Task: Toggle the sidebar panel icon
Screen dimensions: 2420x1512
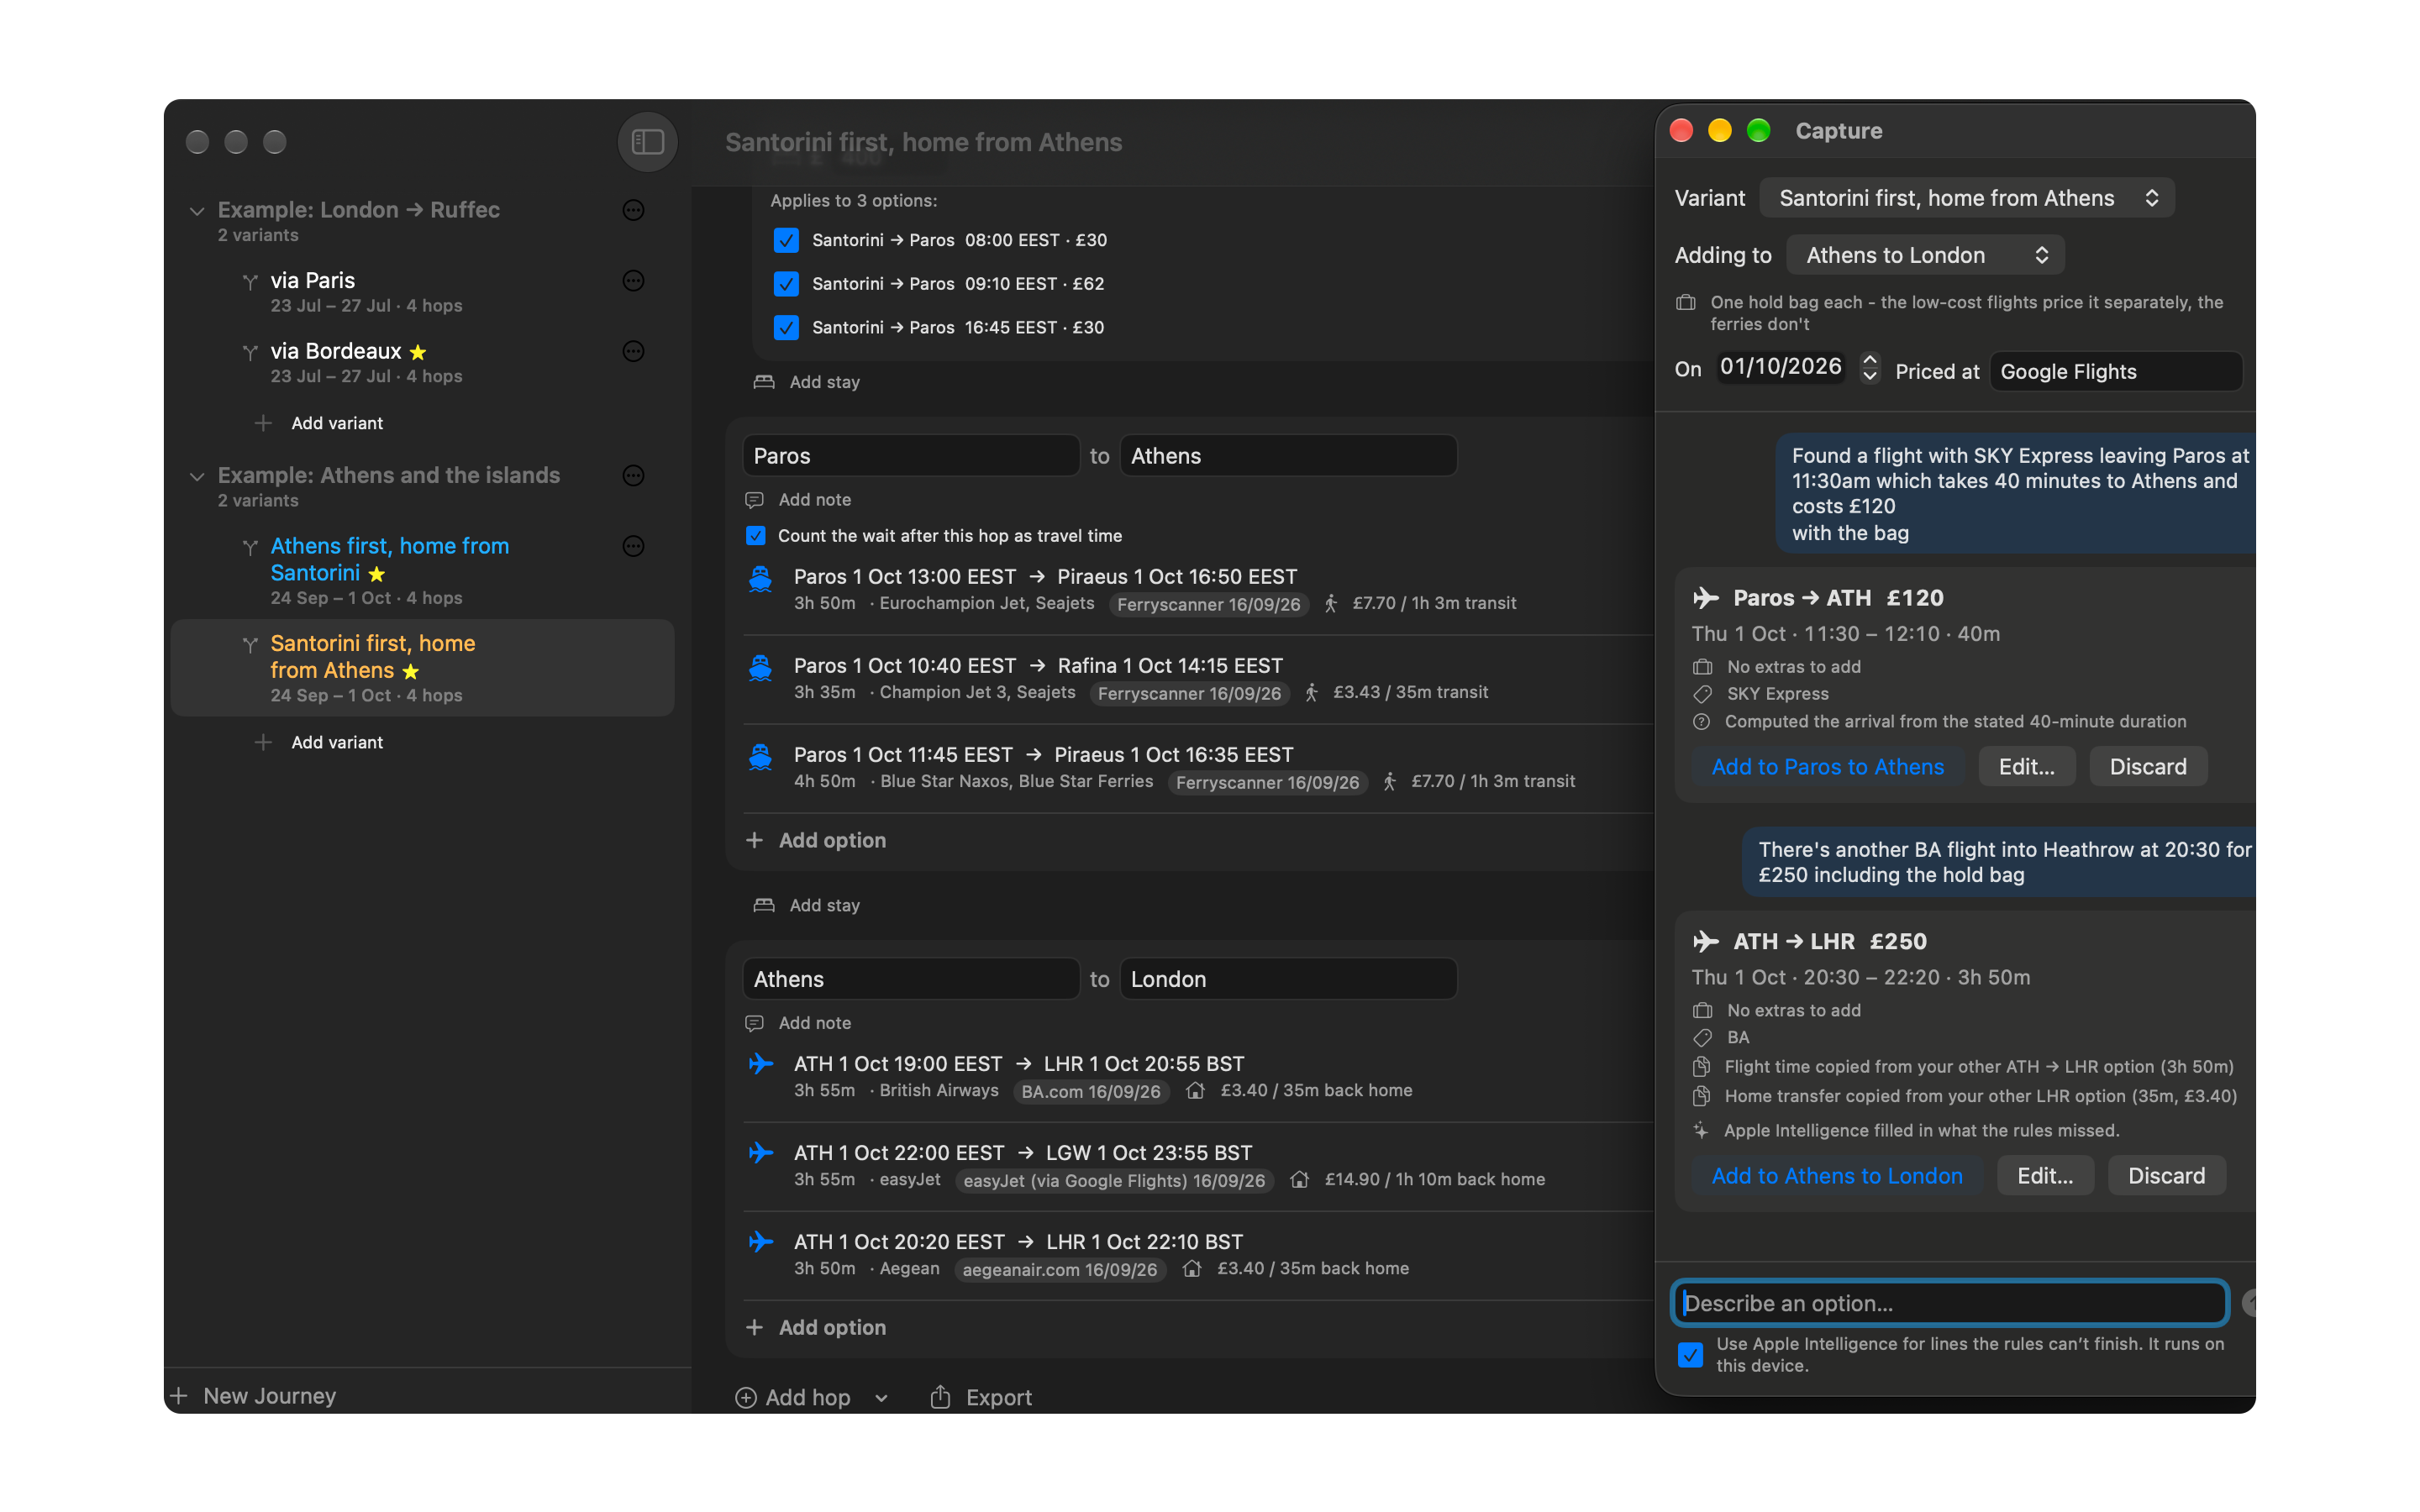Action: point(647,142)
